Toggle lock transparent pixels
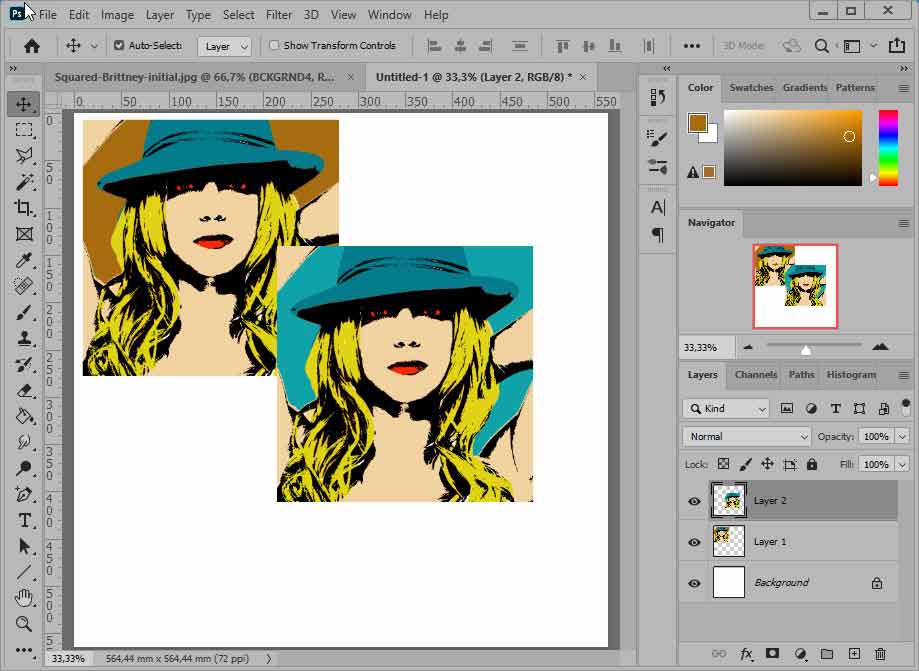The width and height of the screenshot is (919, 671). [x=724, y=464]
